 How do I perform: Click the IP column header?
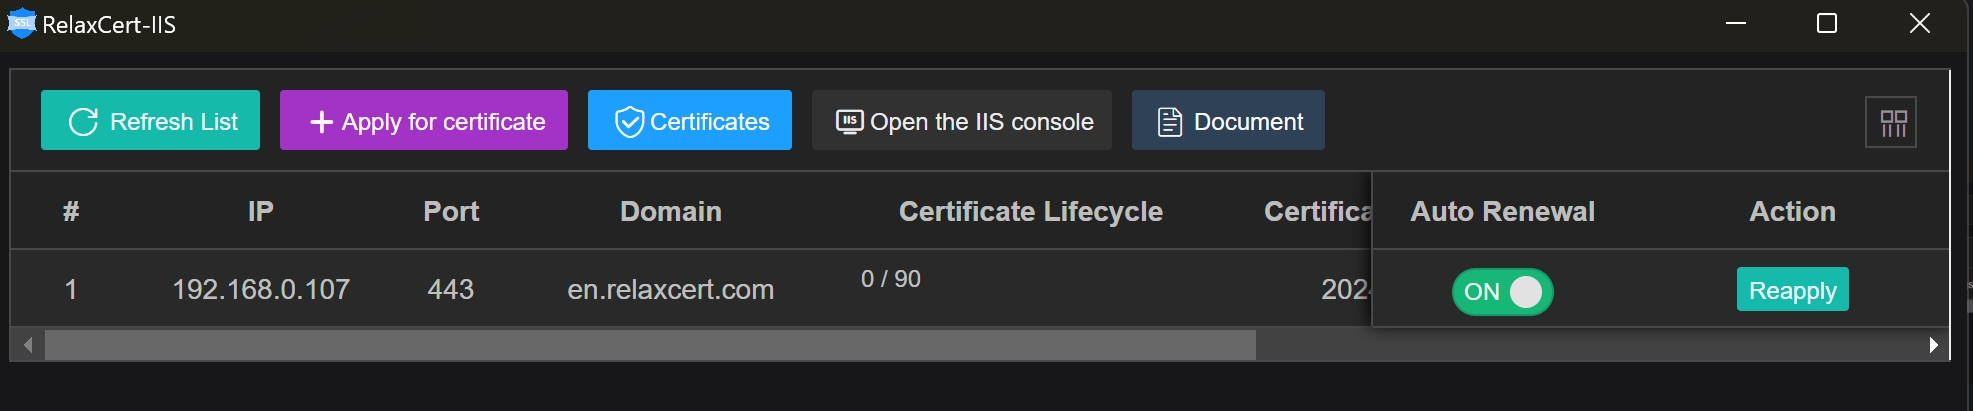click(x=260, y=211)
